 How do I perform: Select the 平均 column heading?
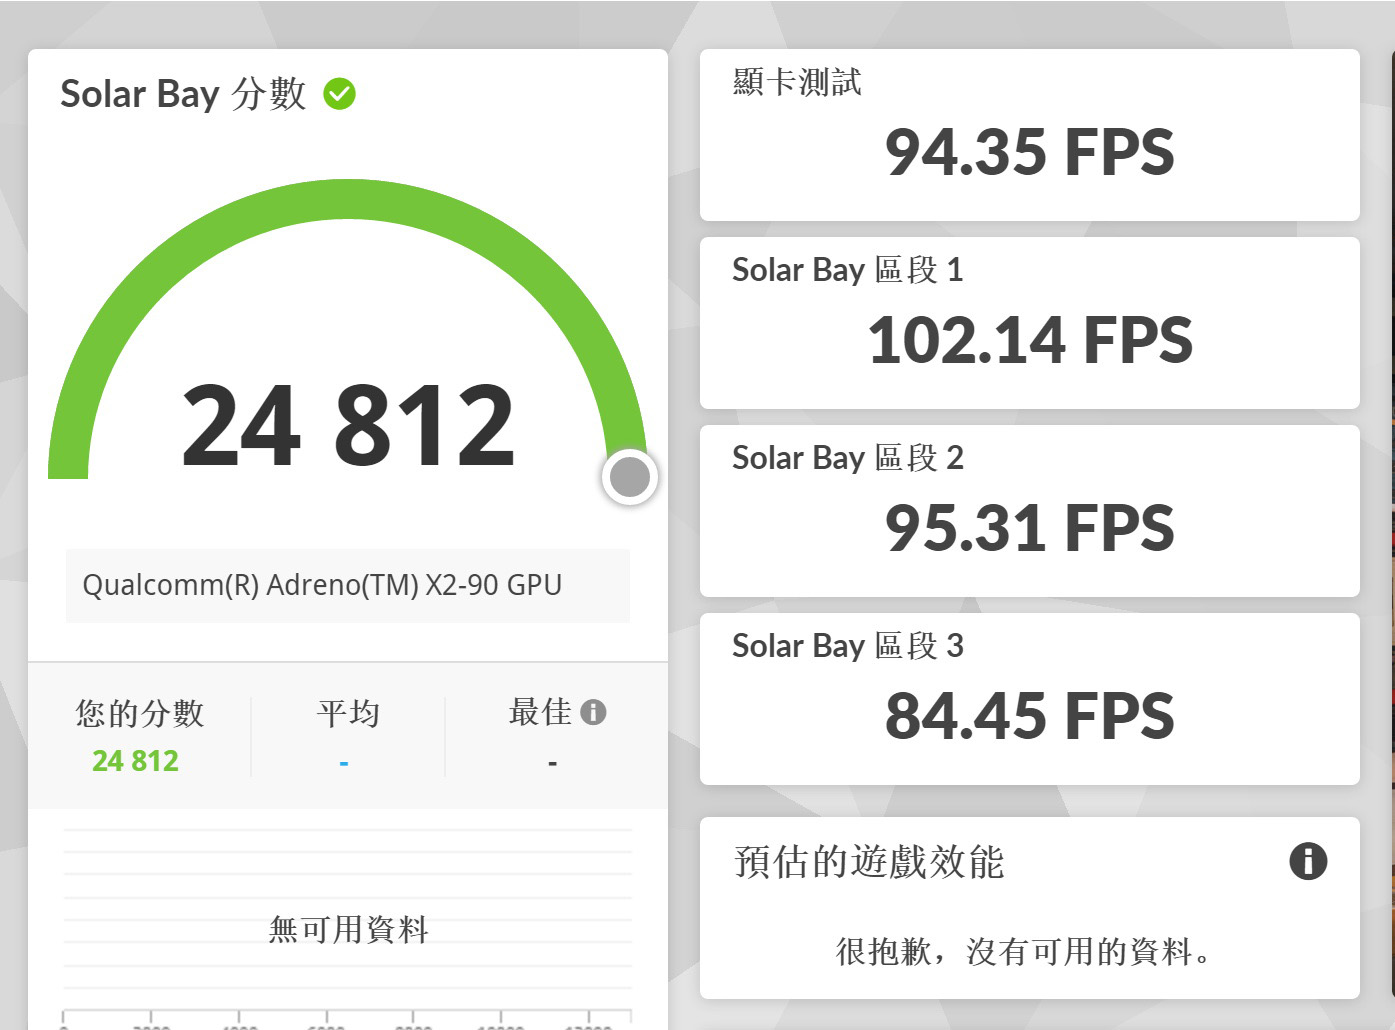point(348,713)
